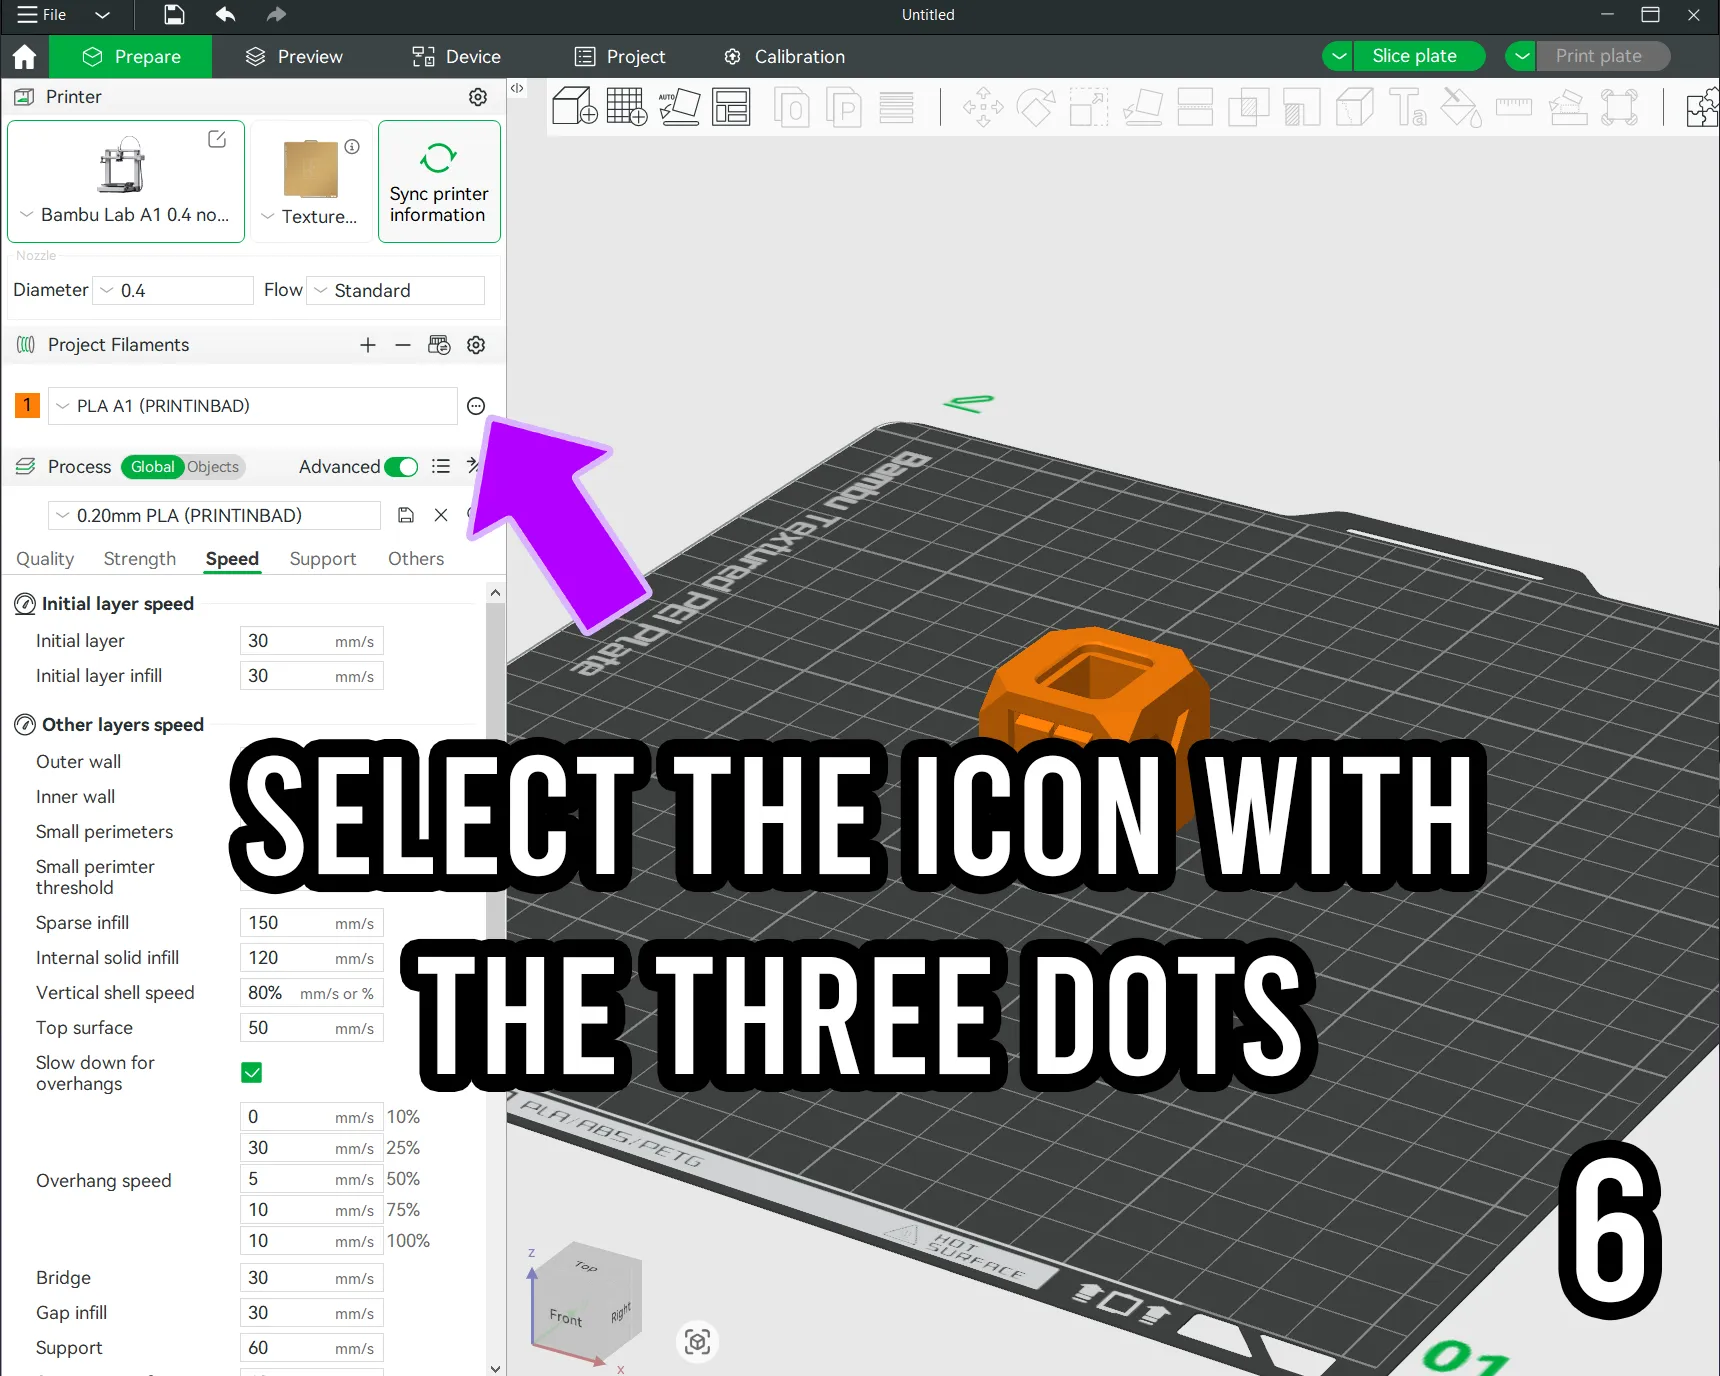Switch to the Preview tab
This screenshot has height=1376, width=1720.
(x=294, y=57)
